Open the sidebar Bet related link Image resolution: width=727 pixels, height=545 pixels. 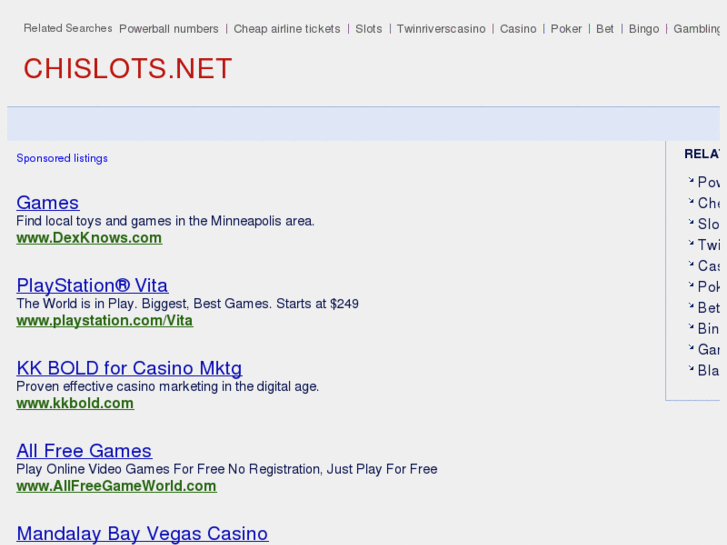(708, 308)
